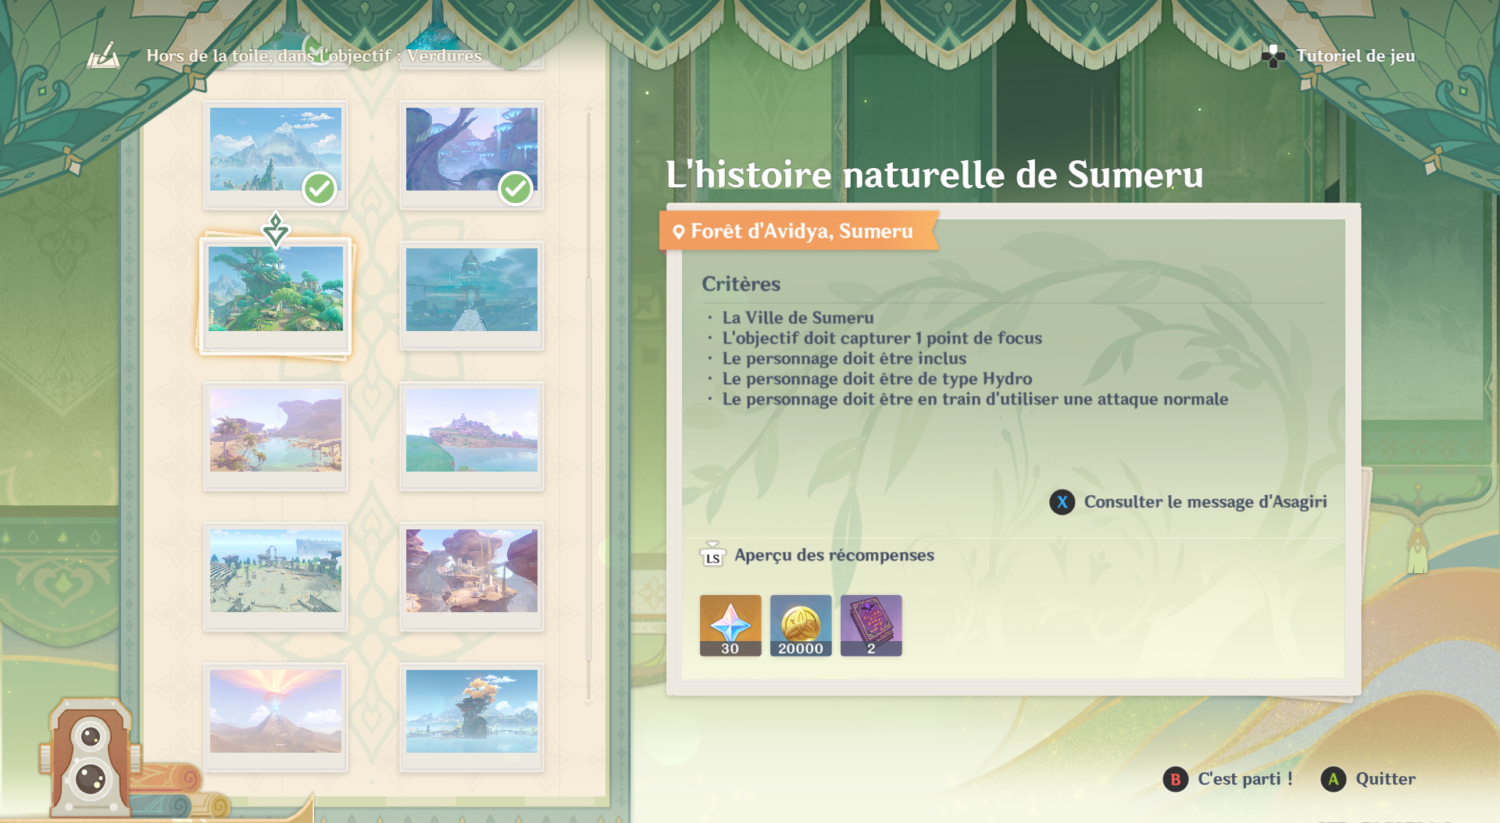Click the selection marker above the highlighted photo
The height and width of the screenshot is (823, 1500).
click(275, 229)
